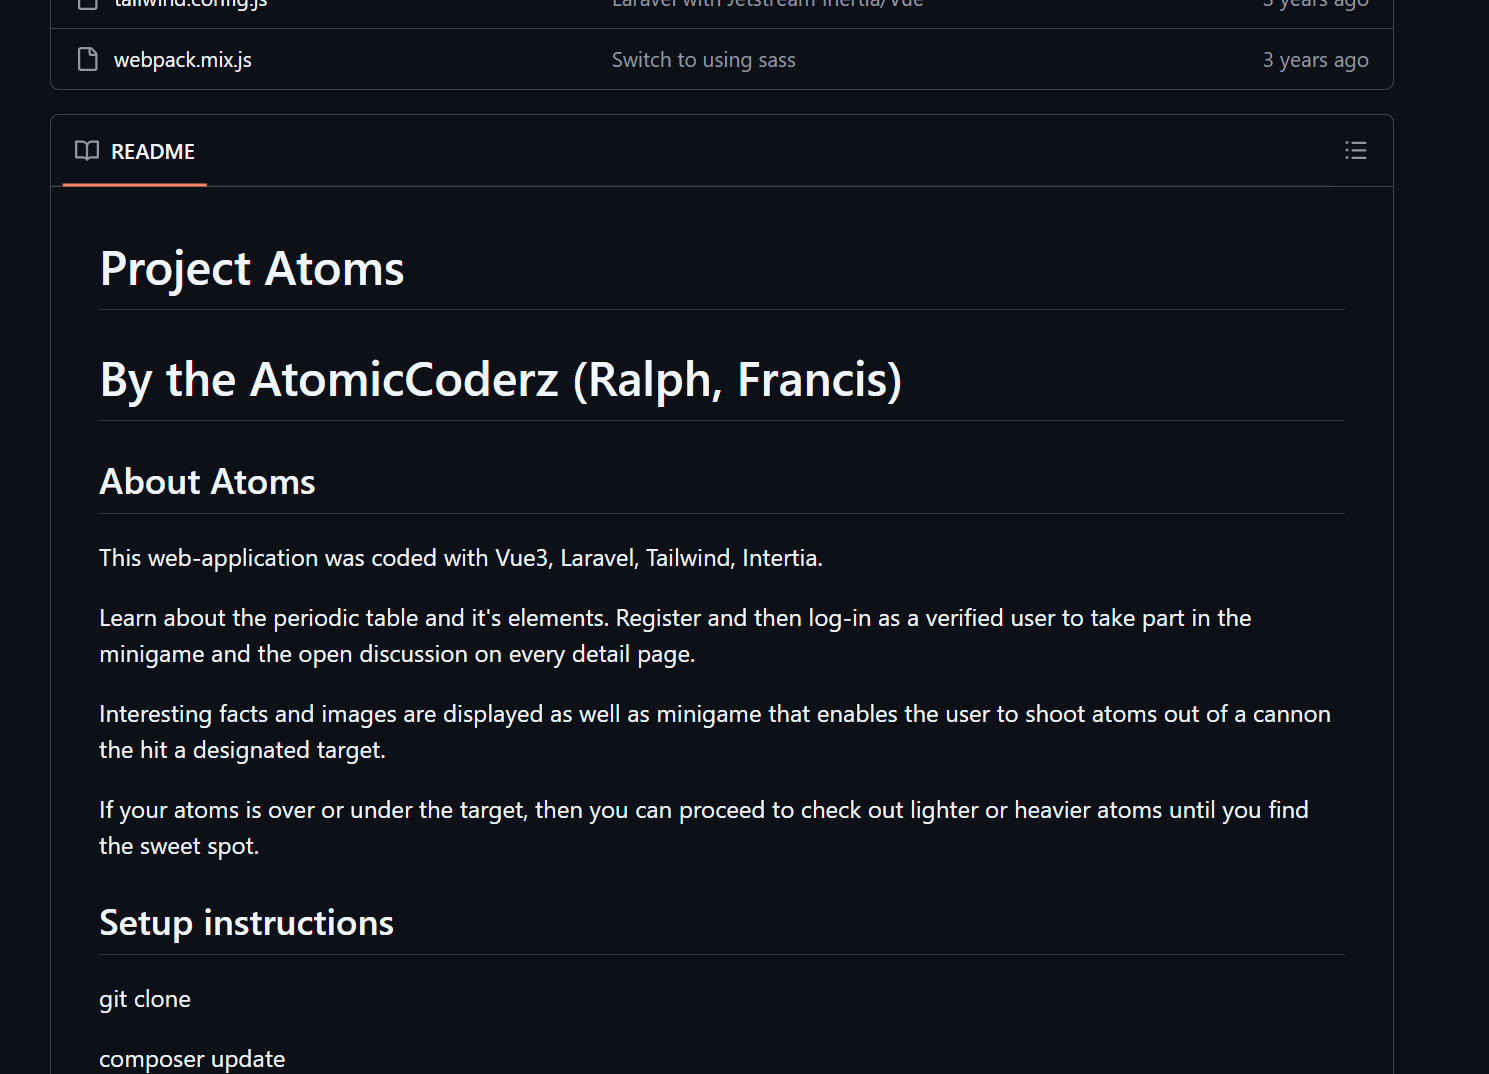Click the "git clone" instruction text
The image size is (1489, 1074).
tap(145, 999)
